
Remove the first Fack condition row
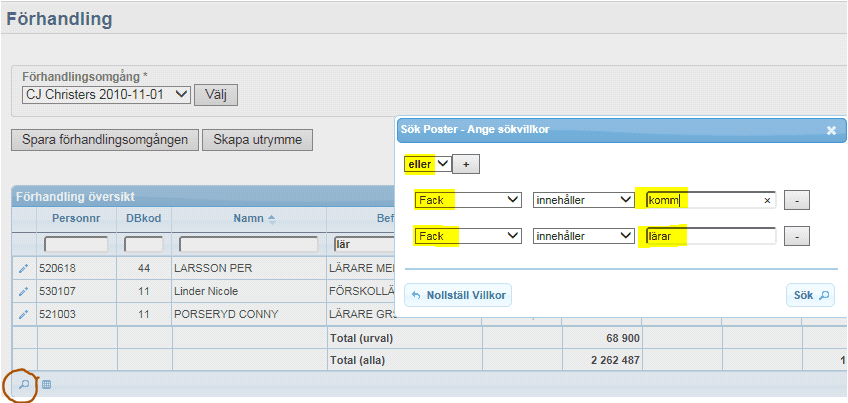pyautogui.click(x=796, y=200)
